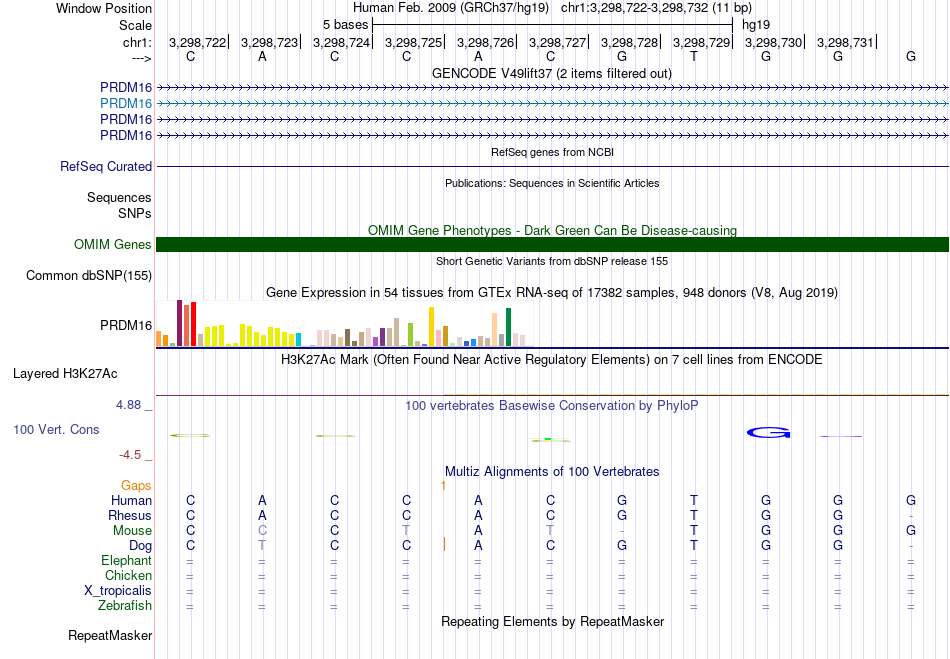Click the Common dbSNP(155) track label
Screen dimensions: 950x659
coord(89,276)
